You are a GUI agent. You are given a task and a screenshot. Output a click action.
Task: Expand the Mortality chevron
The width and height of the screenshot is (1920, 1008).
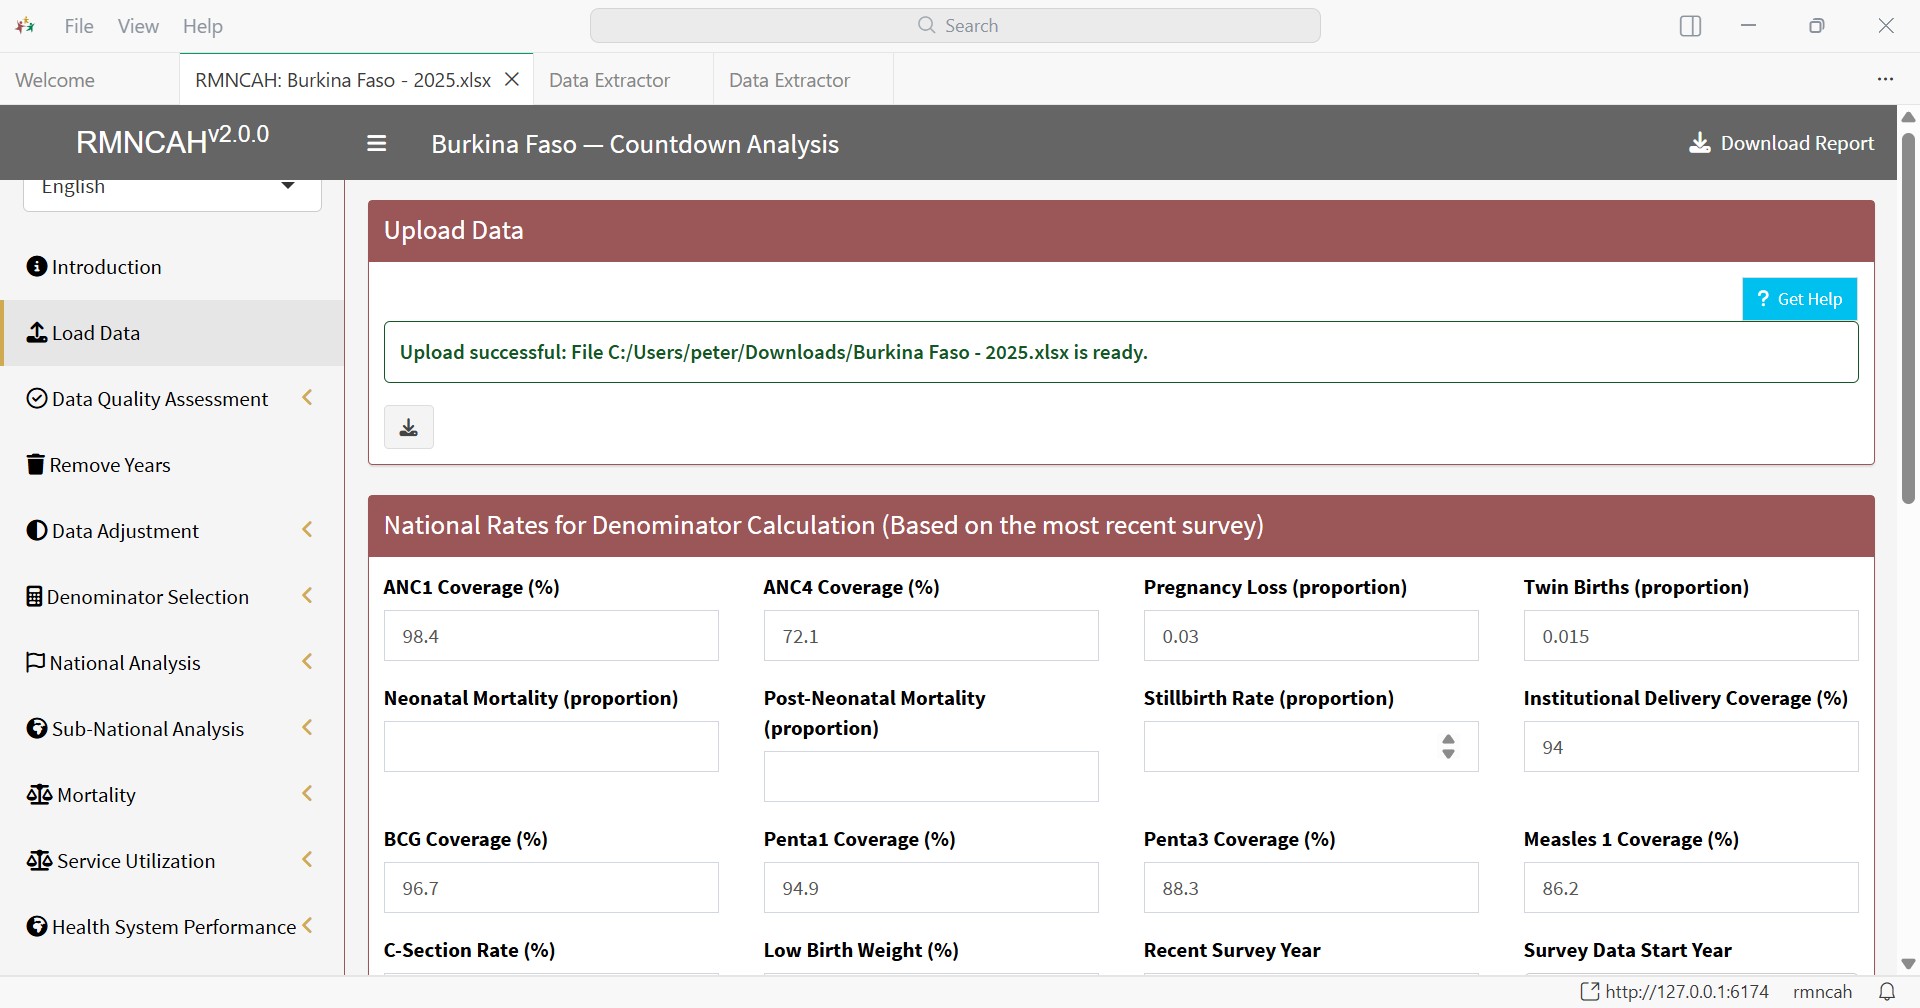(x=308, y=794)
